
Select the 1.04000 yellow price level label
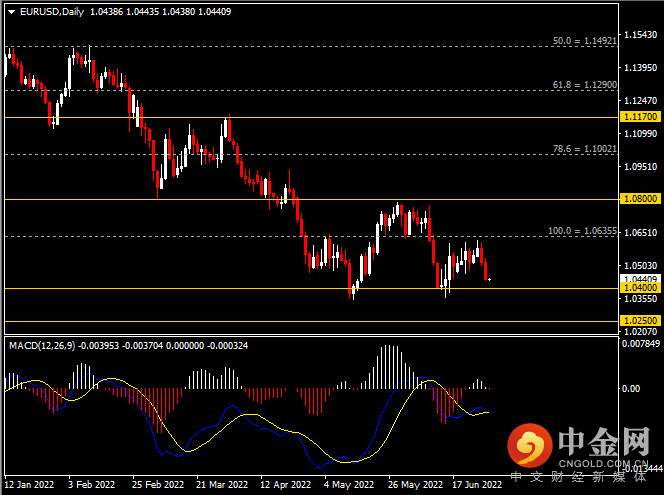pos(640,288)
